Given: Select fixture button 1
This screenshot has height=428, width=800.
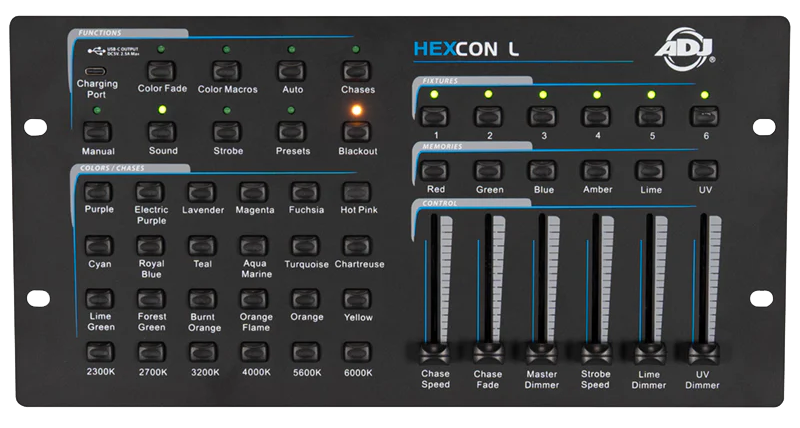Looking at the screenshot, I should click(x=434, y=117).
